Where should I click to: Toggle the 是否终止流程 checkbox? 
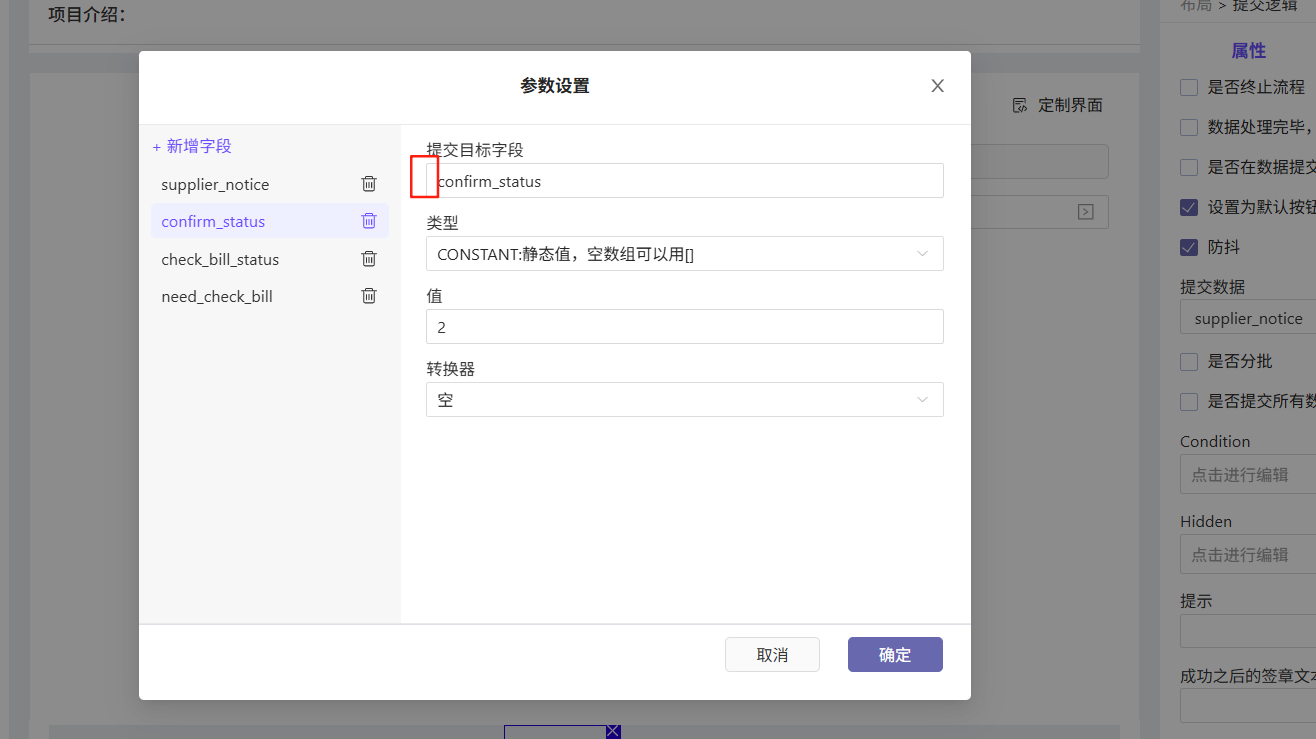click(x=1189, y=87)
